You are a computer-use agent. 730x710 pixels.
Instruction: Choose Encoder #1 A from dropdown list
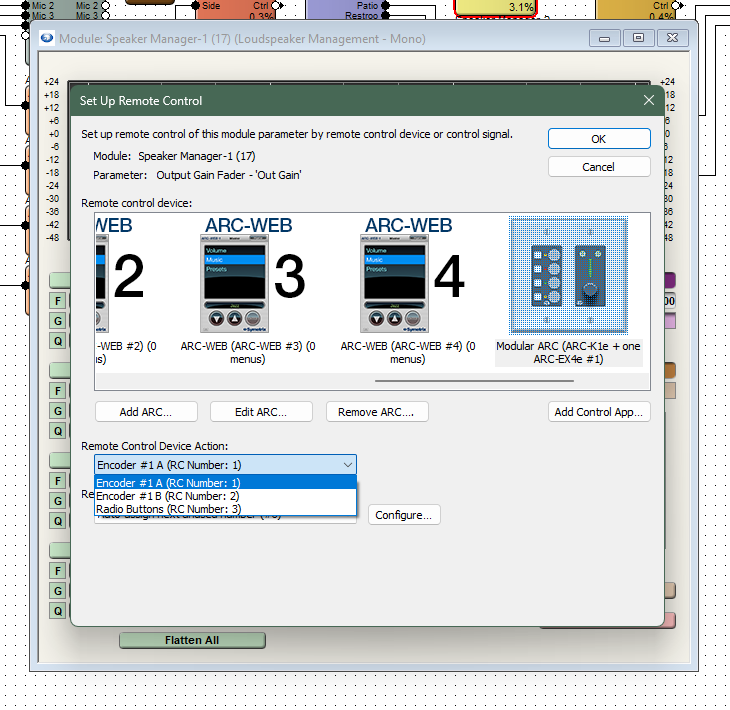[225, 483]
